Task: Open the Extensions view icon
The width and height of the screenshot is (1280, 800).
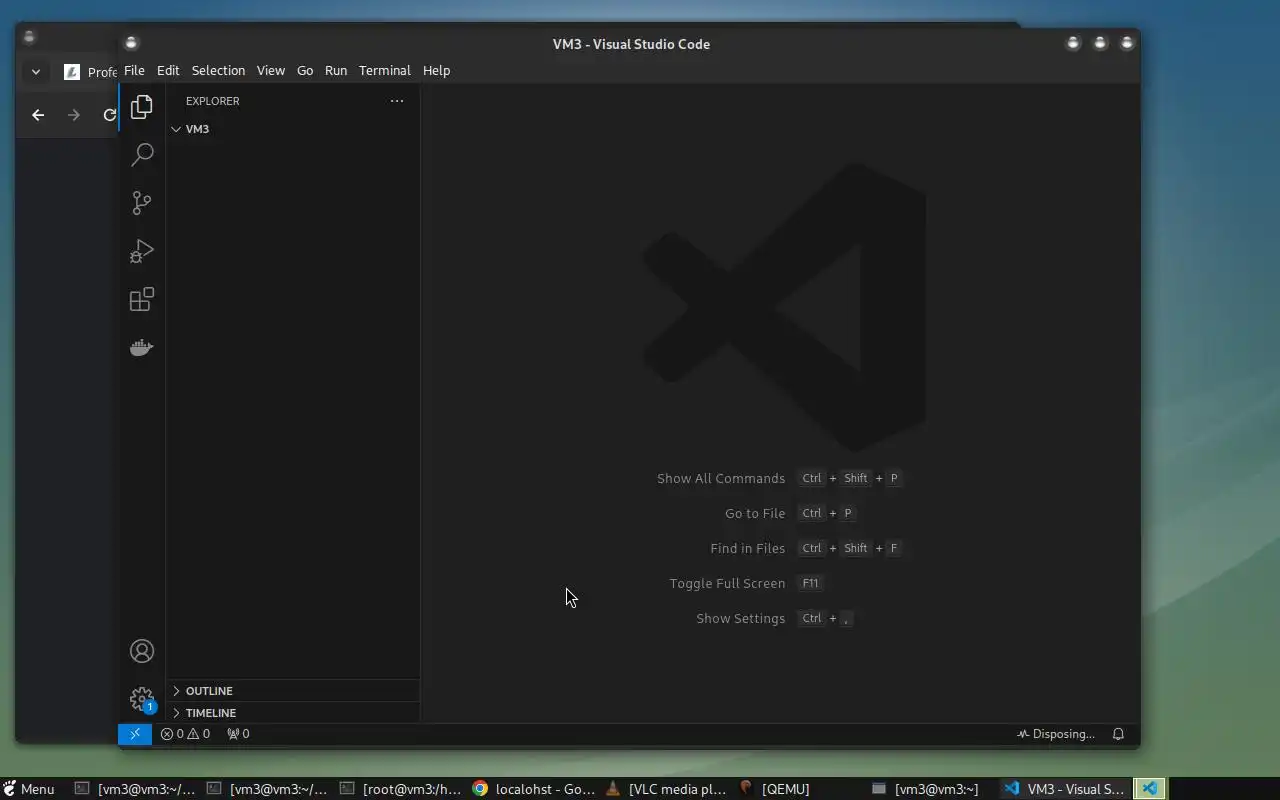Action: click(142, 299)
